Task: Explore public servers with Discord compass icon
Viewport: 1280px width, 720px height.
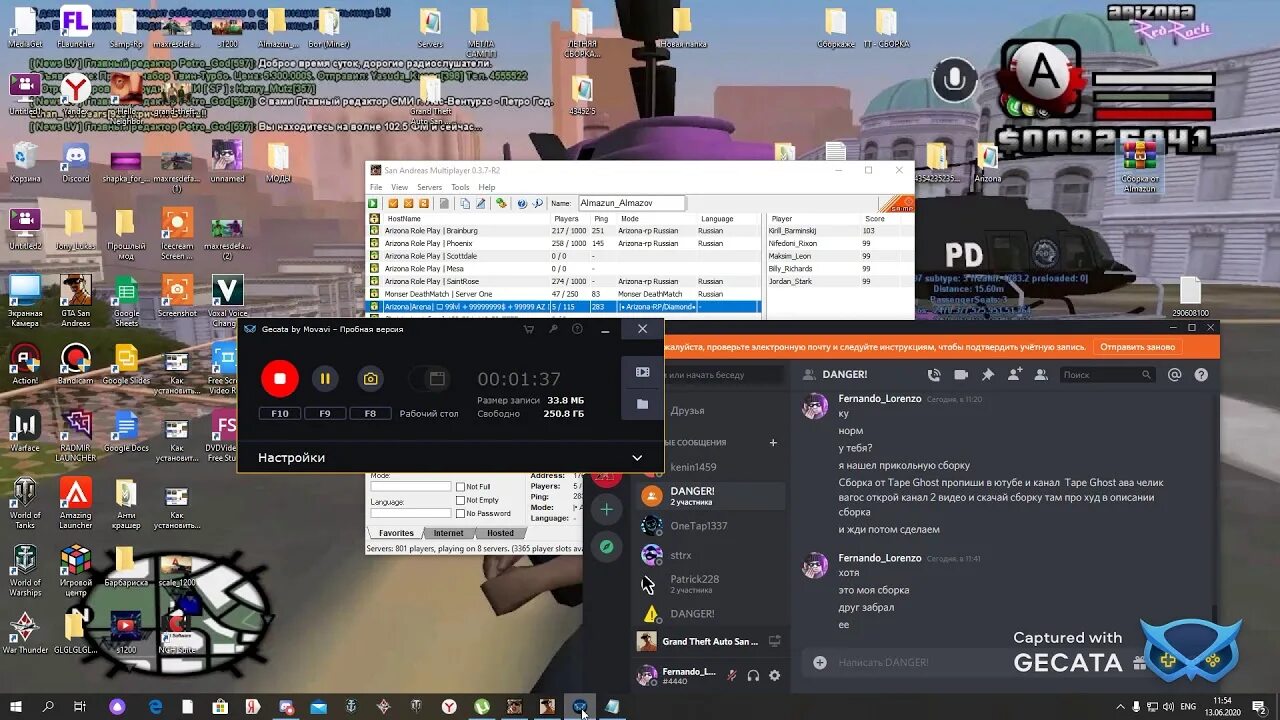Action: coord(606,547)
